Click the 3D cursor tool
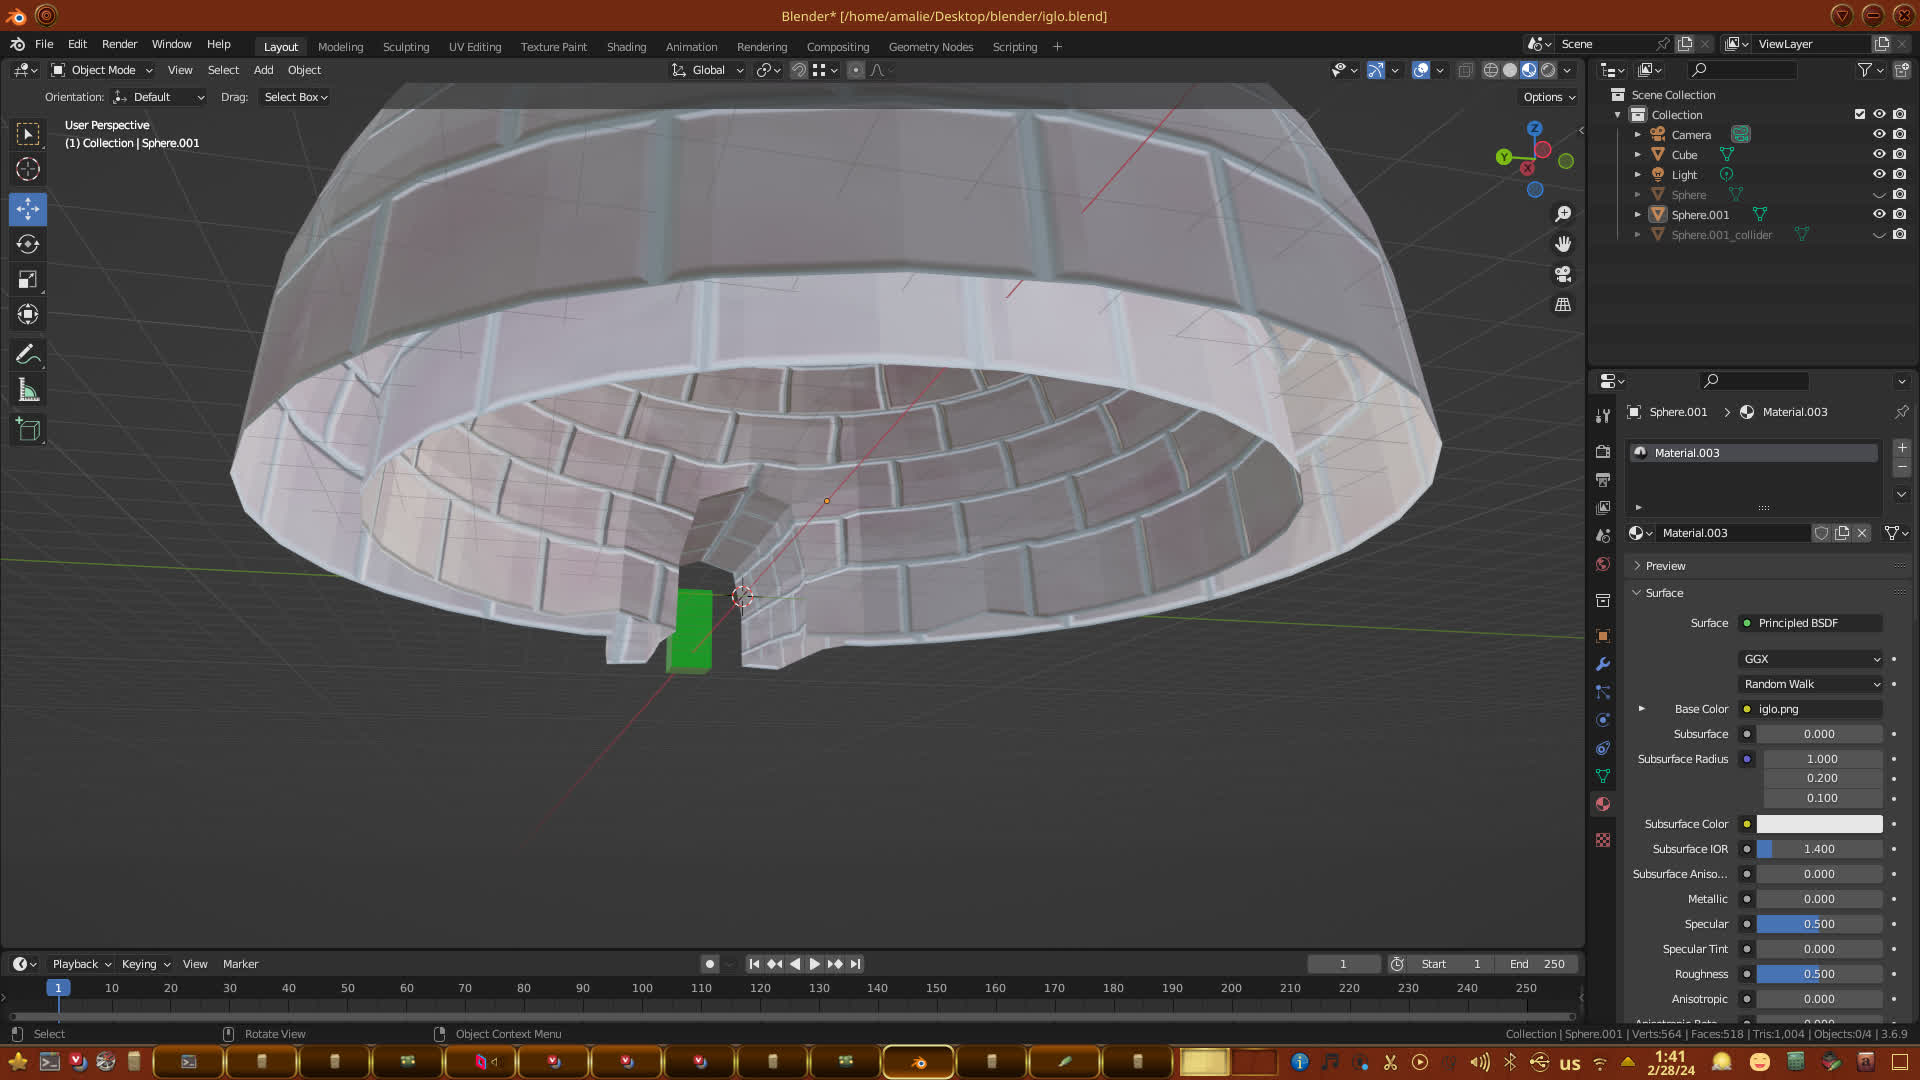 tap(28, 169)
